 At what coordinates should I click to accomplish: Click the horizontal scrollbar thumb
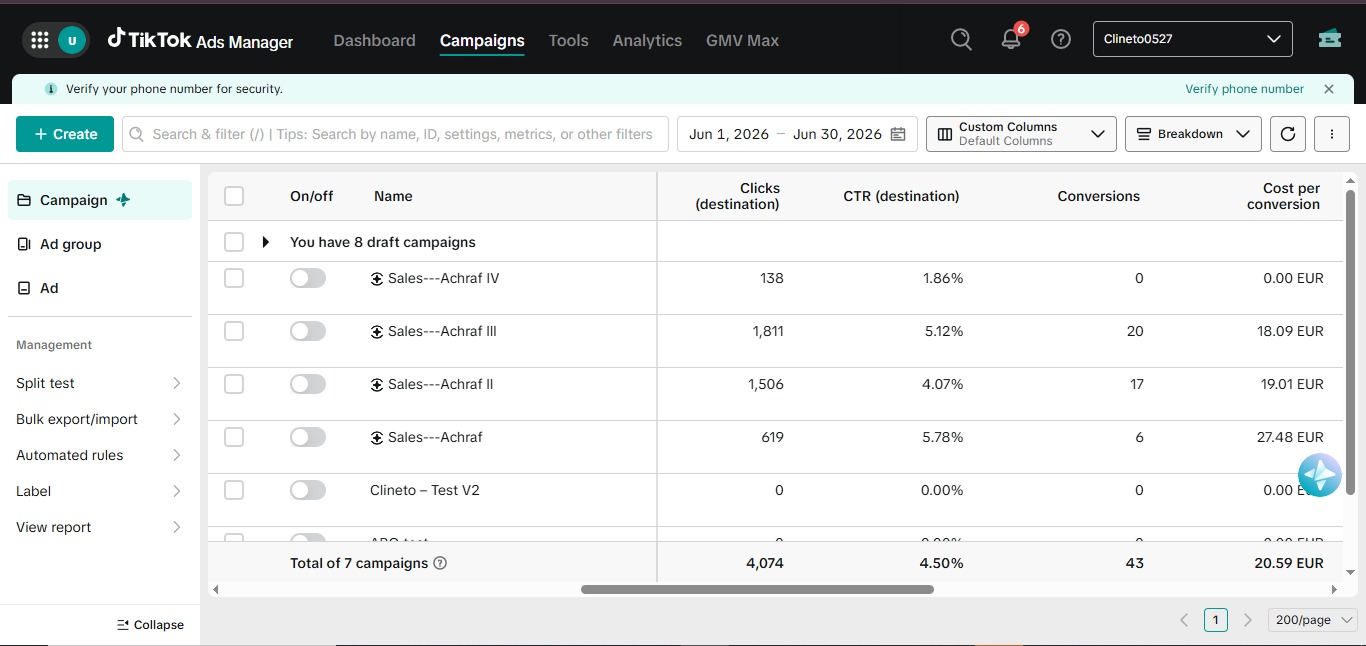point(757,590)
